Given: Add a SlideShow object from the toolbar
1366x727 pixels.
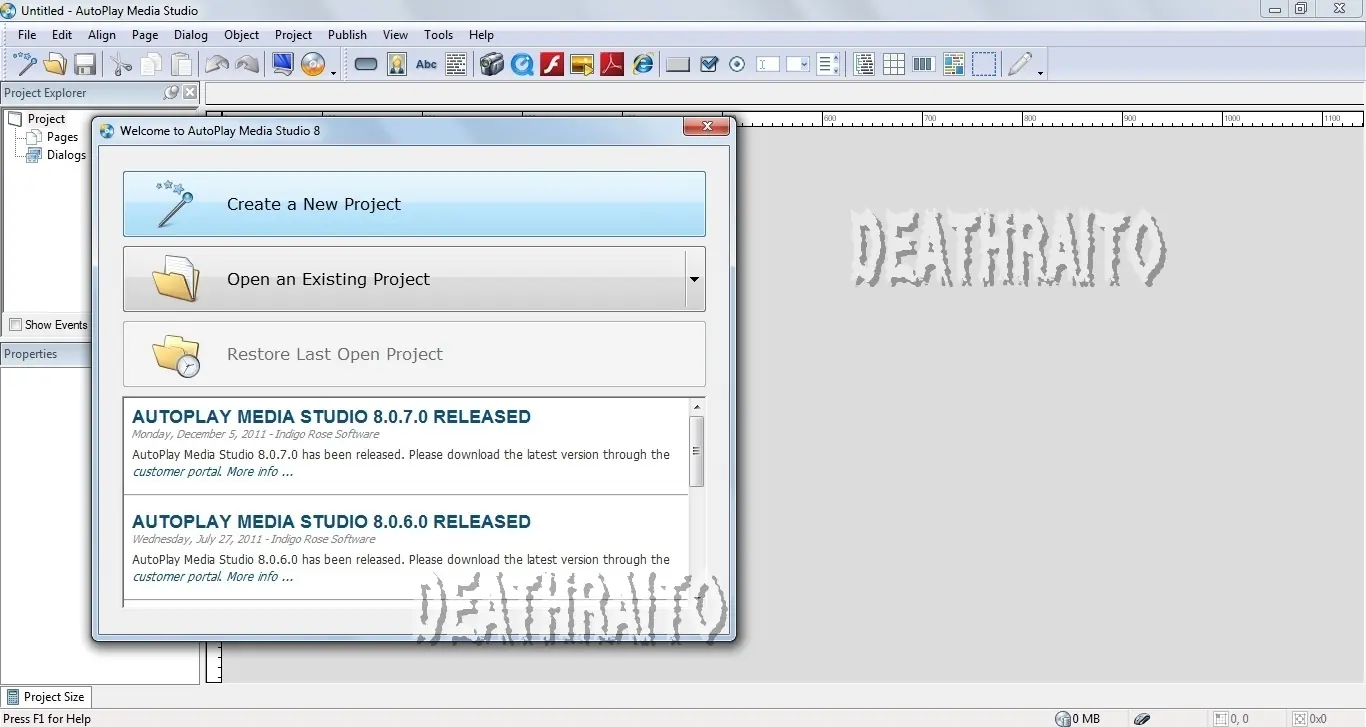Looking at the screenshot, I should click(x=582, y=65).
